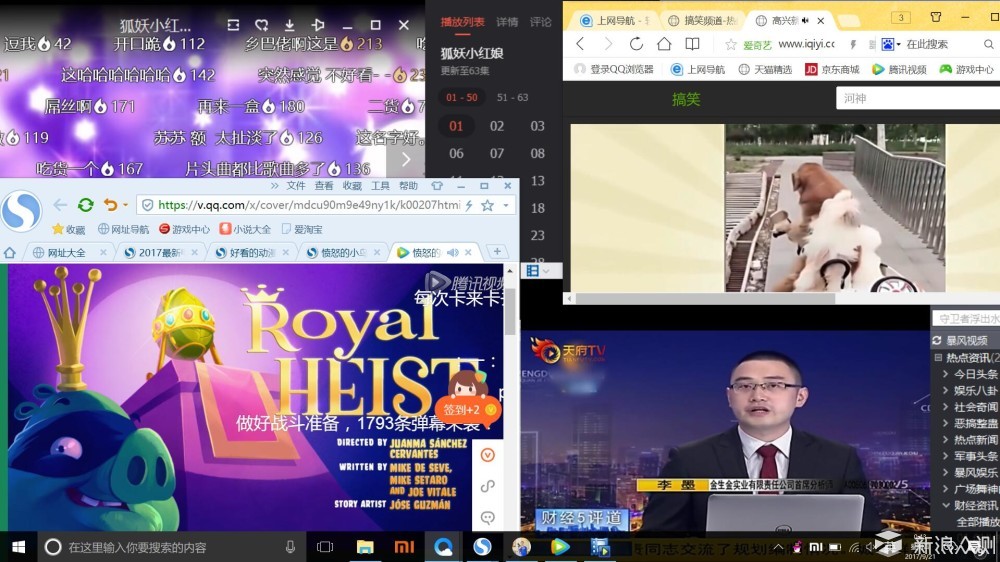Switch to the 2017最新 tab in Sogou
This screenshot has width=1000, height=562.
pos(159,253)
